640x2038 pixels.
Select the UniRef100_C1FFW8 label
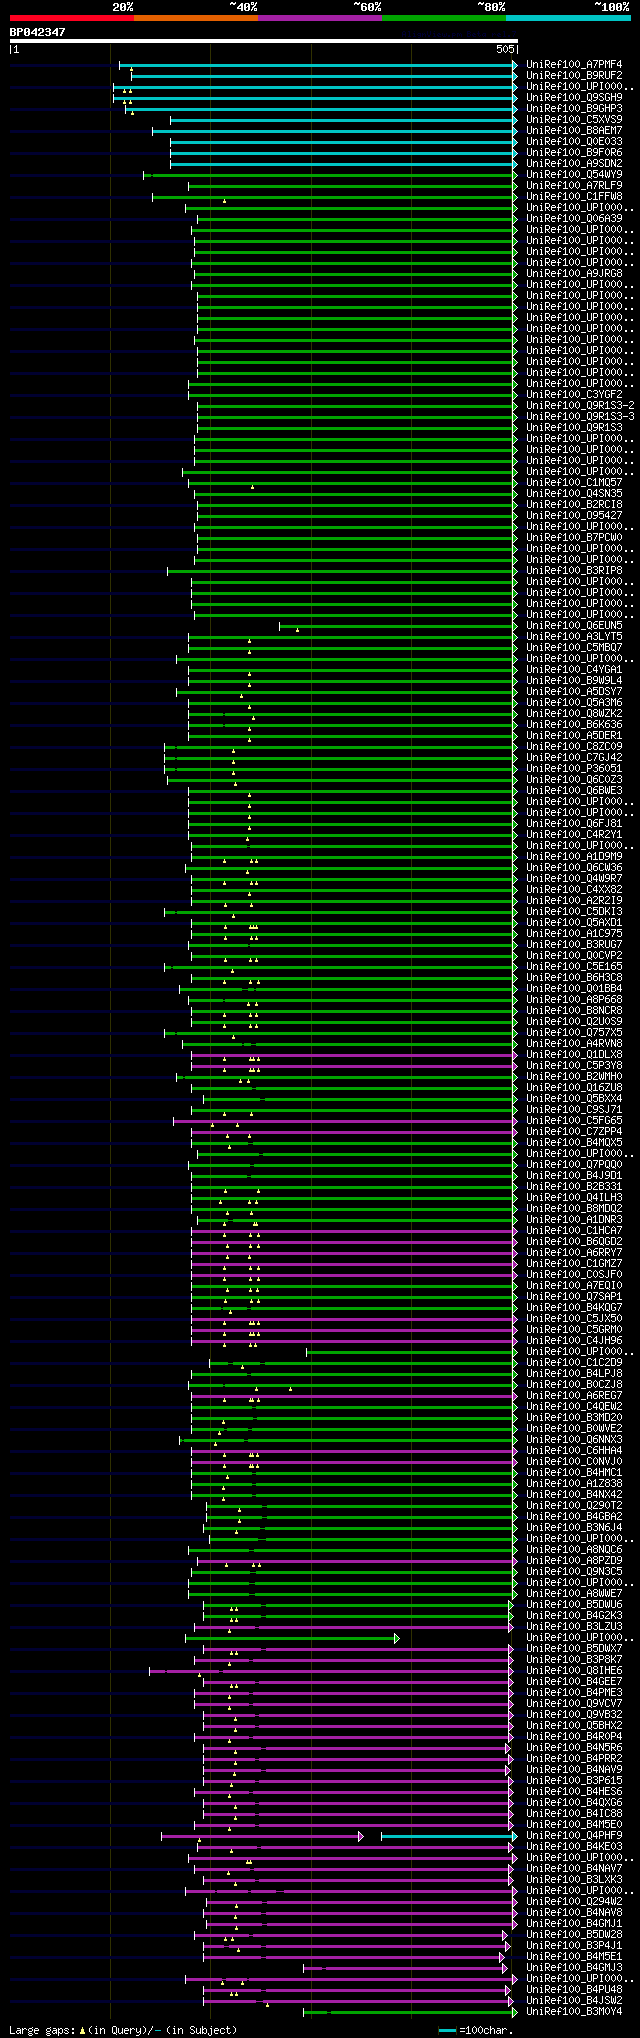[574, 197]
